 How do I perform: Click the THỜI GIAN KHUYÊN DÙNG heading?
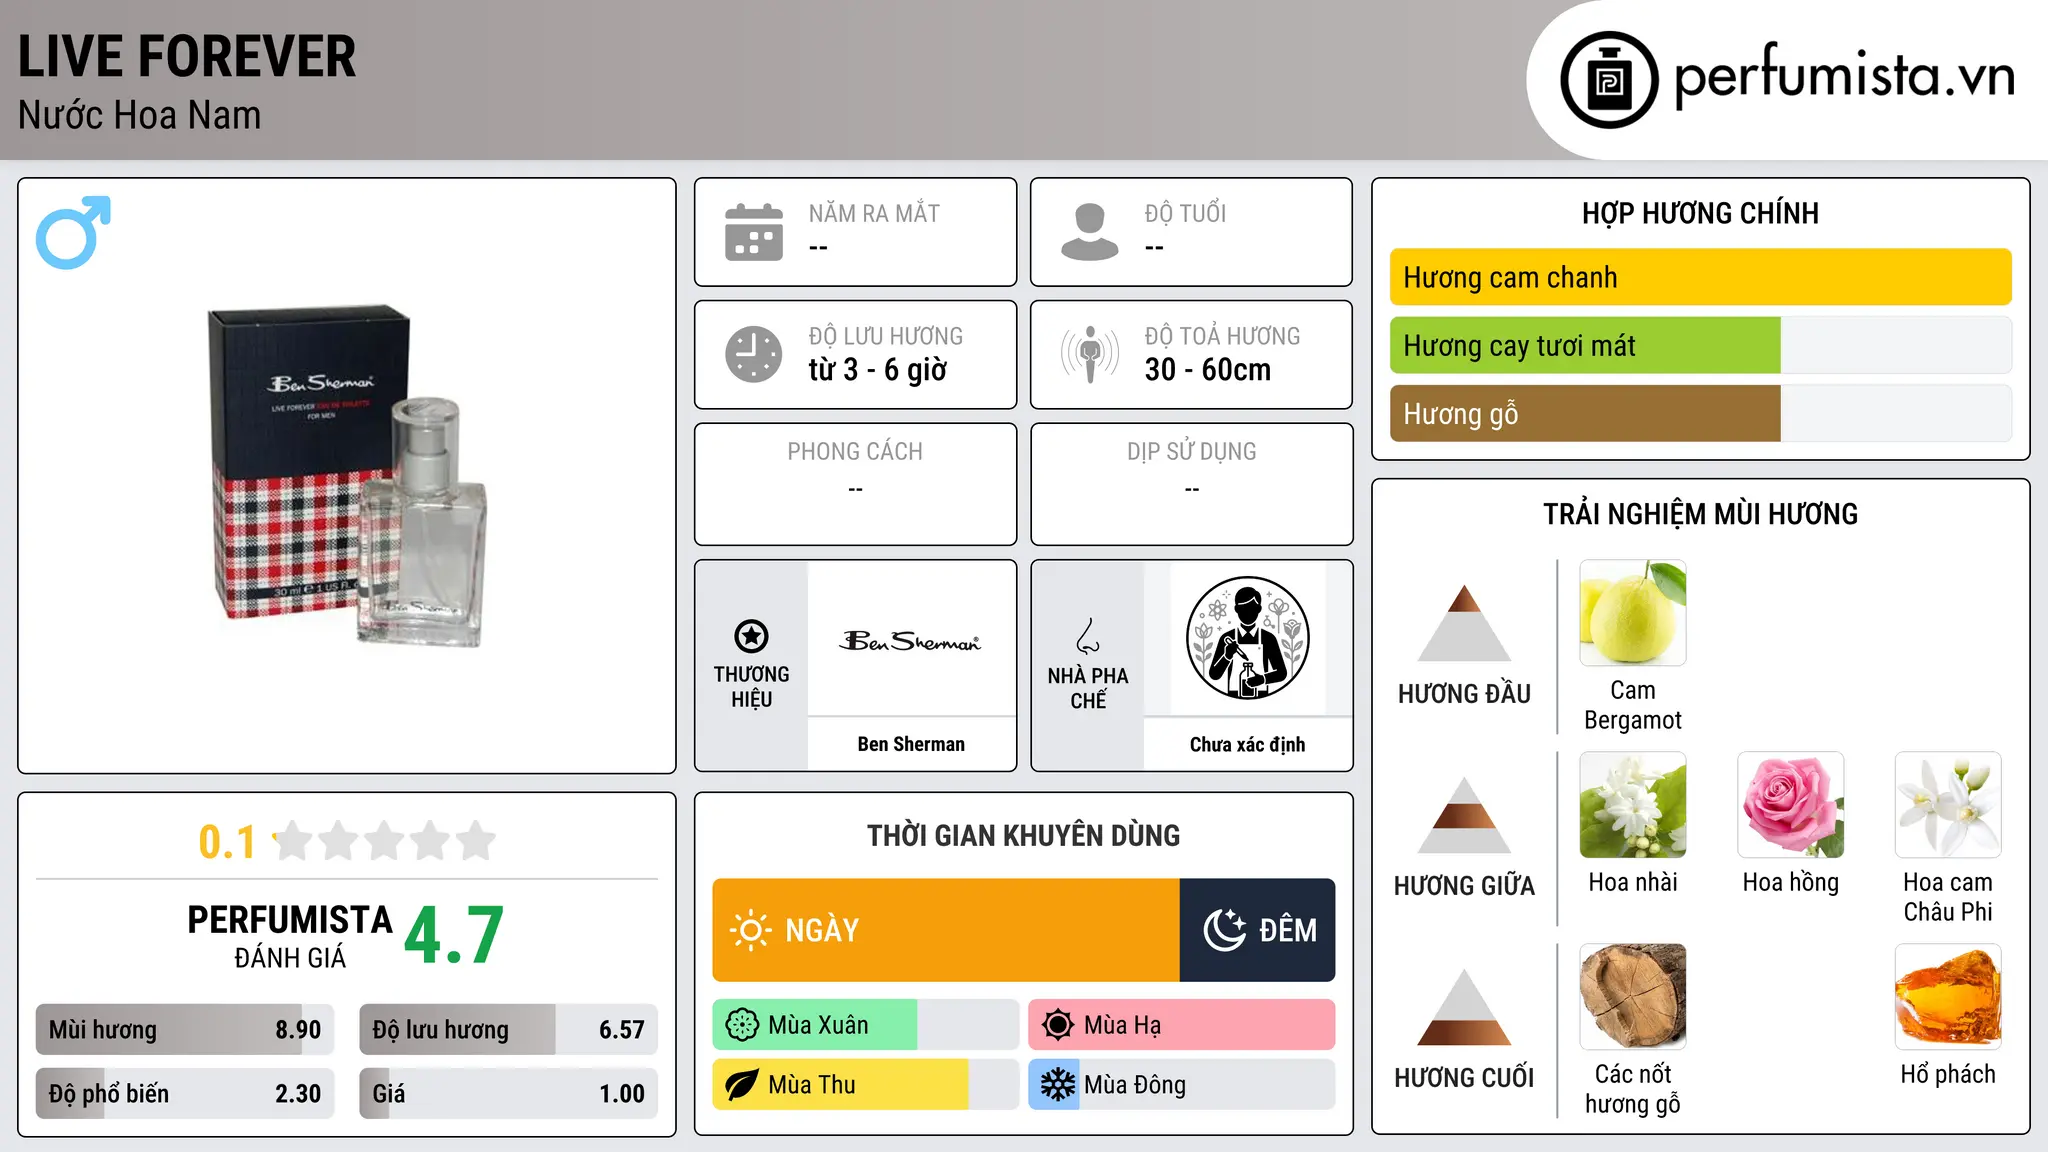pyautogui.click(x=1023, y=835)
